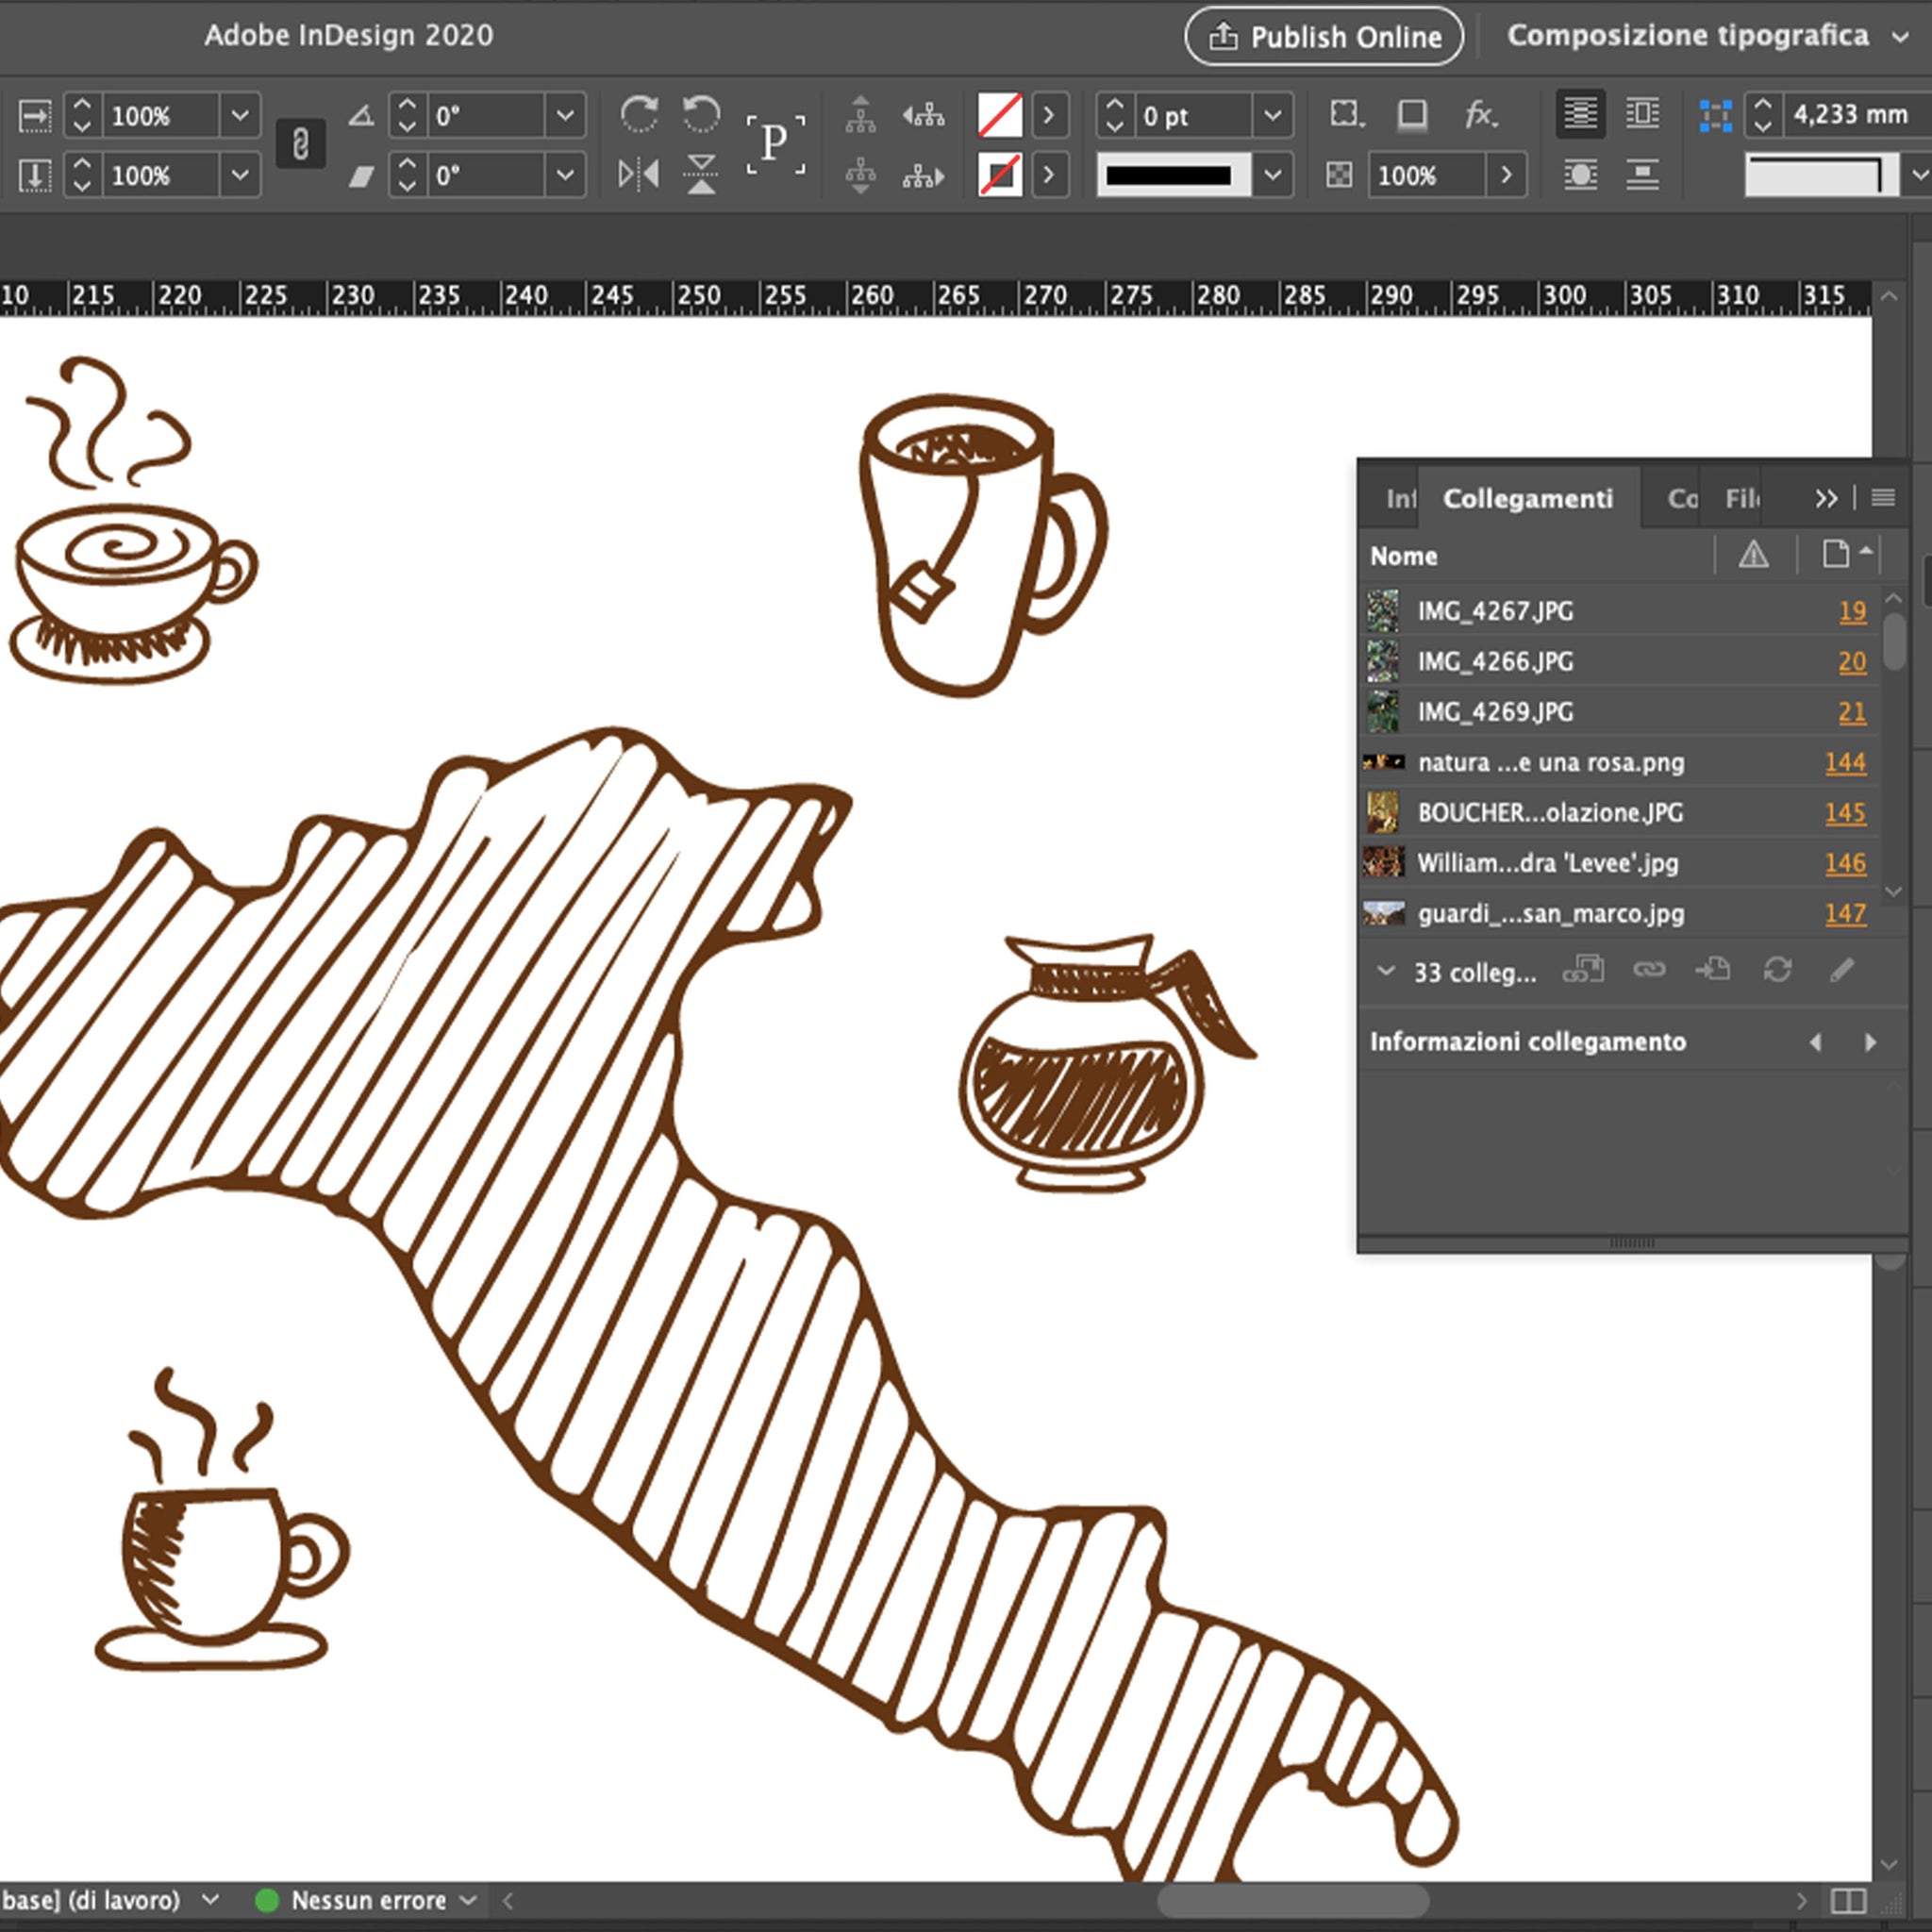Viewport: 1932px width, 1932px height.
Task: Expand the 33 collegamenti chevron
Action: pyautogui.click(x=1385, y=970)
